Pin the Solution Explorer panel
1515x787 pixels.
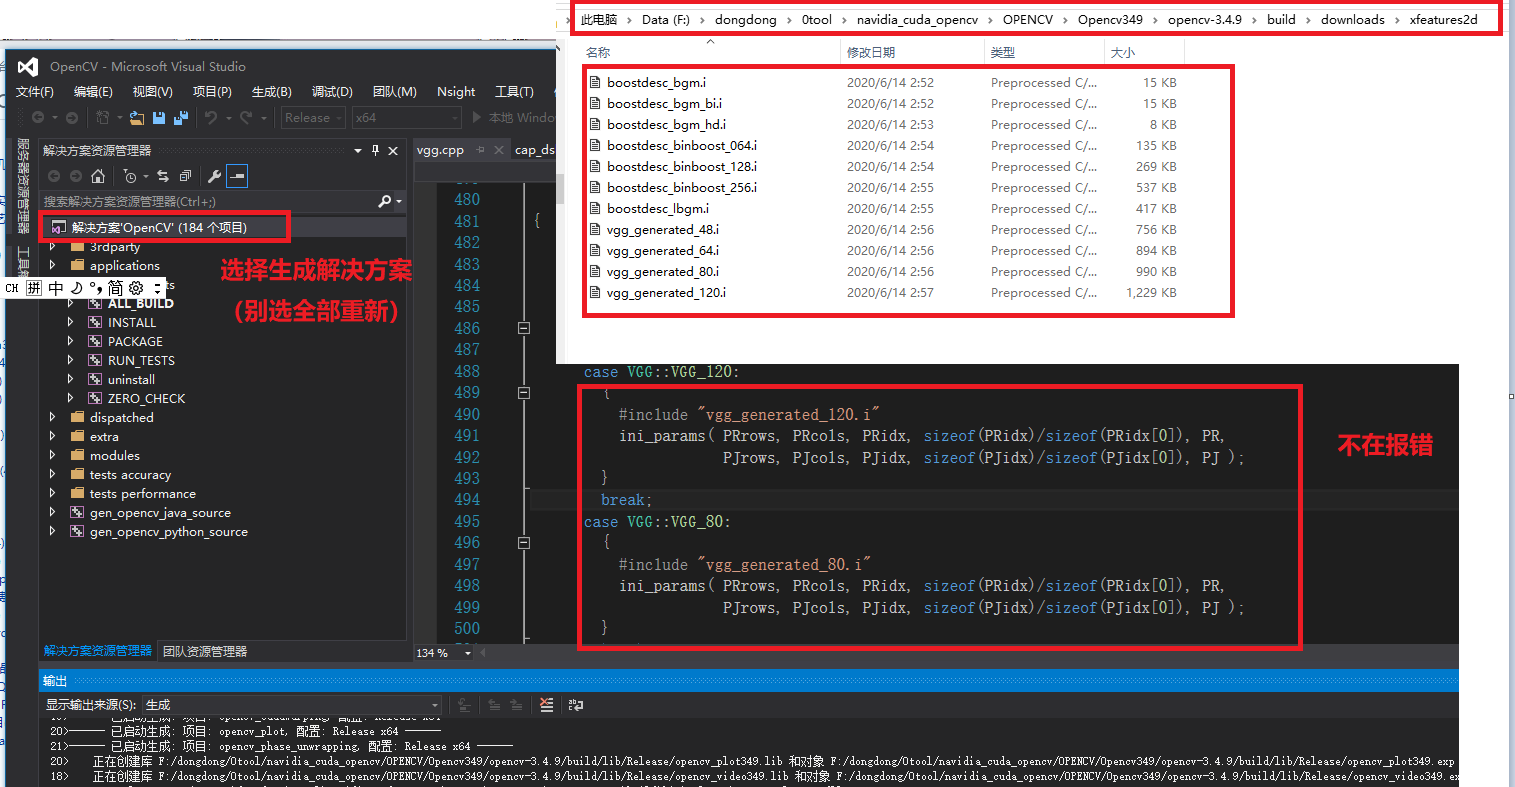[x=375, y=150]
